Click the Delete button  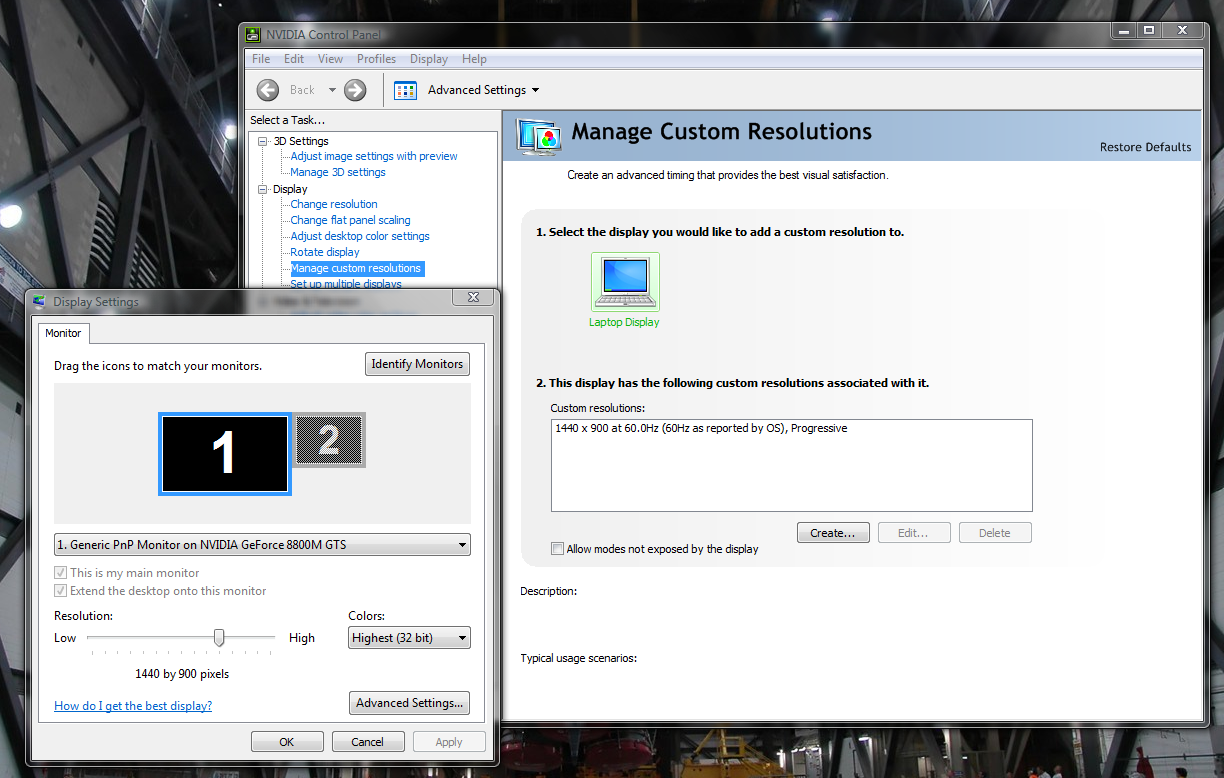pos(995,533)
